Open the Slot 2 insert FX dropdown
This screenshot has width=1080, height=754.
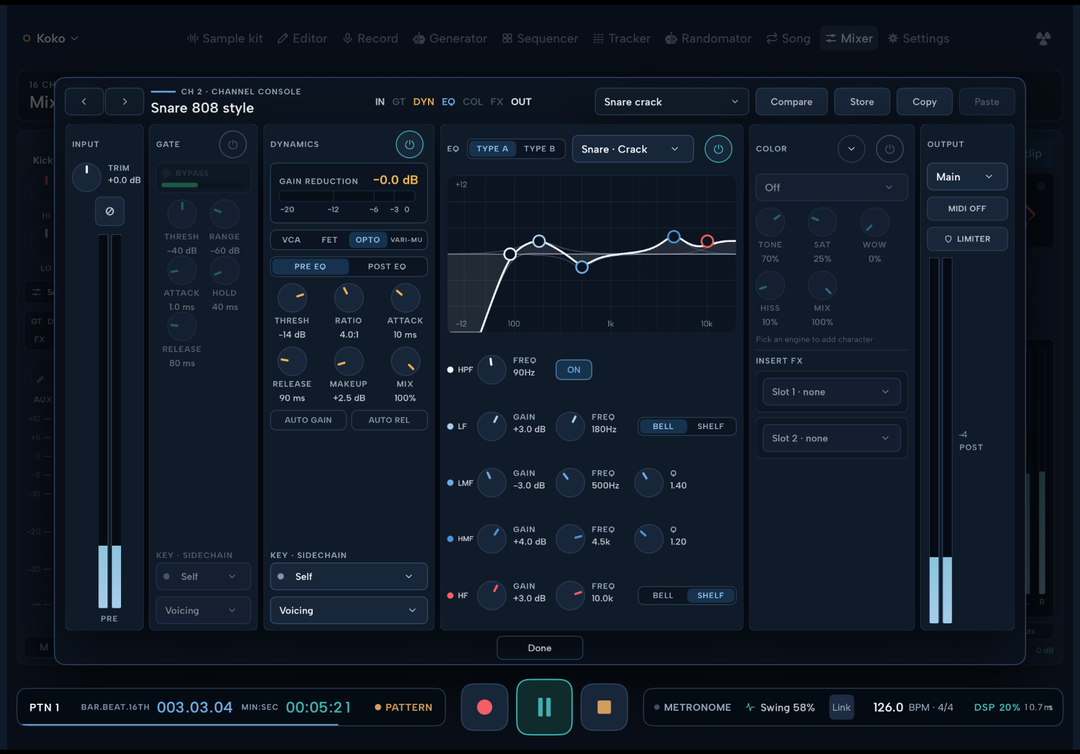[x=831, y=438]
